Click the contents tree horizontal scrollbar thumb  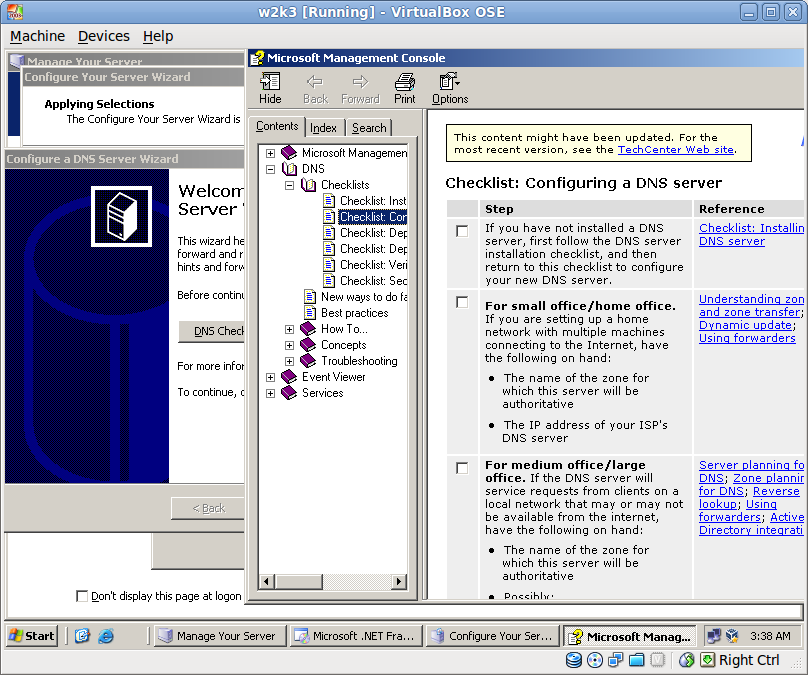299,582
